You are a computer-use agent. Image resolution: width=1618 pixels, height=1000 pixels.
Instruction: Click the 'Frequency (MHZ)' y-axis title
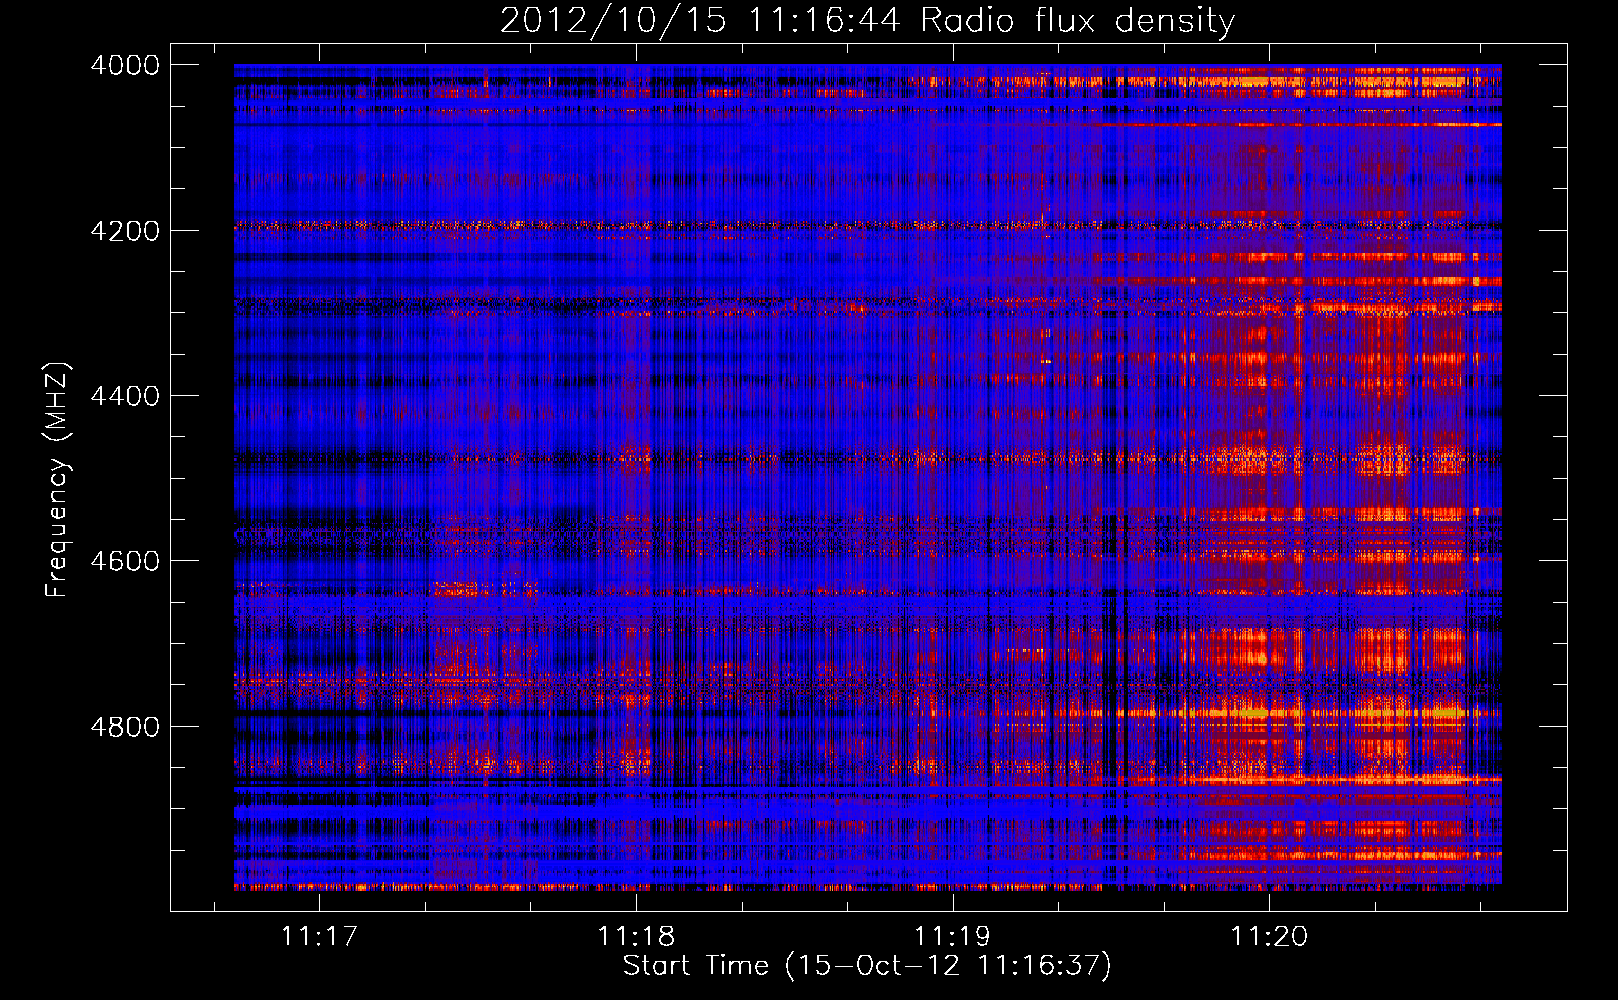[x=57, y=480]
